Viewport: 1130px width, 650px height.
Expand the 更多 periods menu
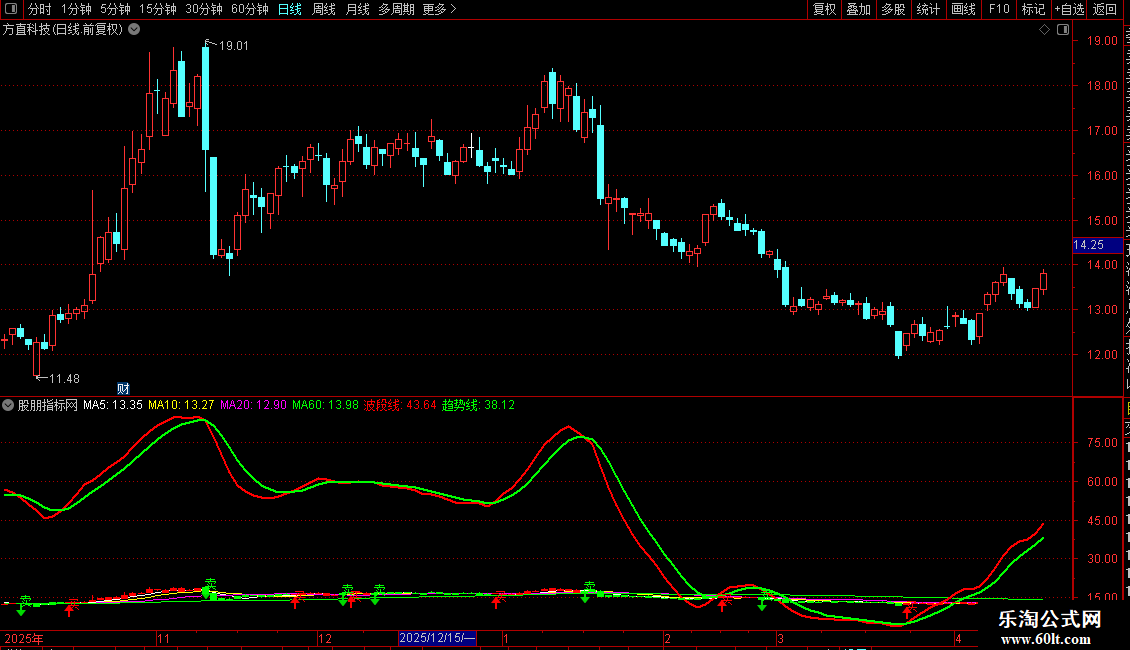point(439,9)
